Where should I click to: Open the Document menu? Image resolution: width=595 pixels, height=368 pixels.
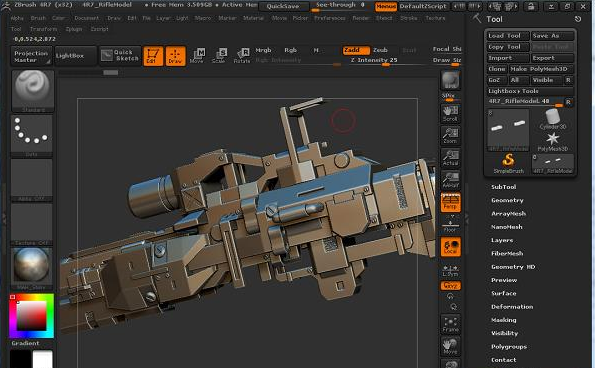87,18
